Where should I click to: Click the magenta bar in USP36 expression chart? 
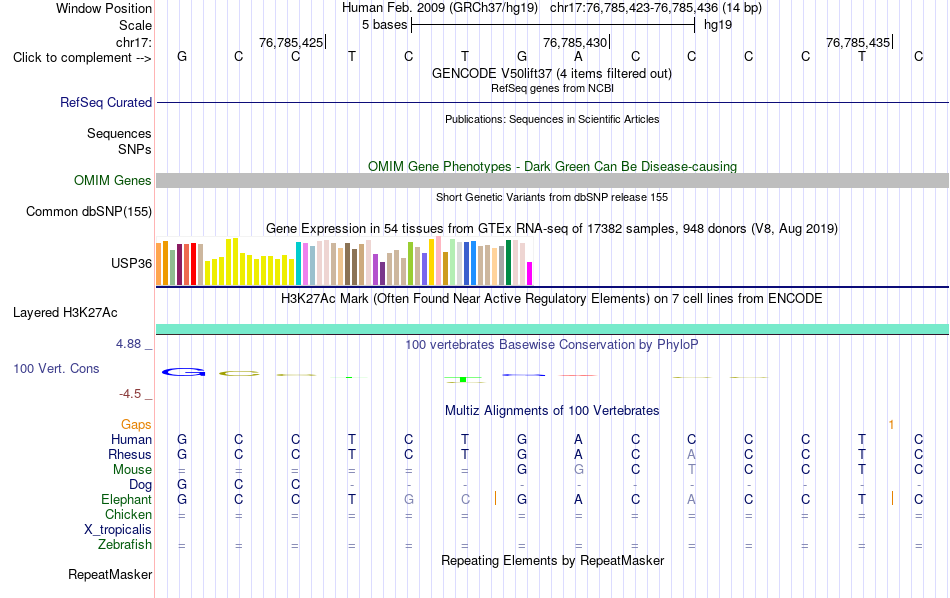tap(530, 273)
